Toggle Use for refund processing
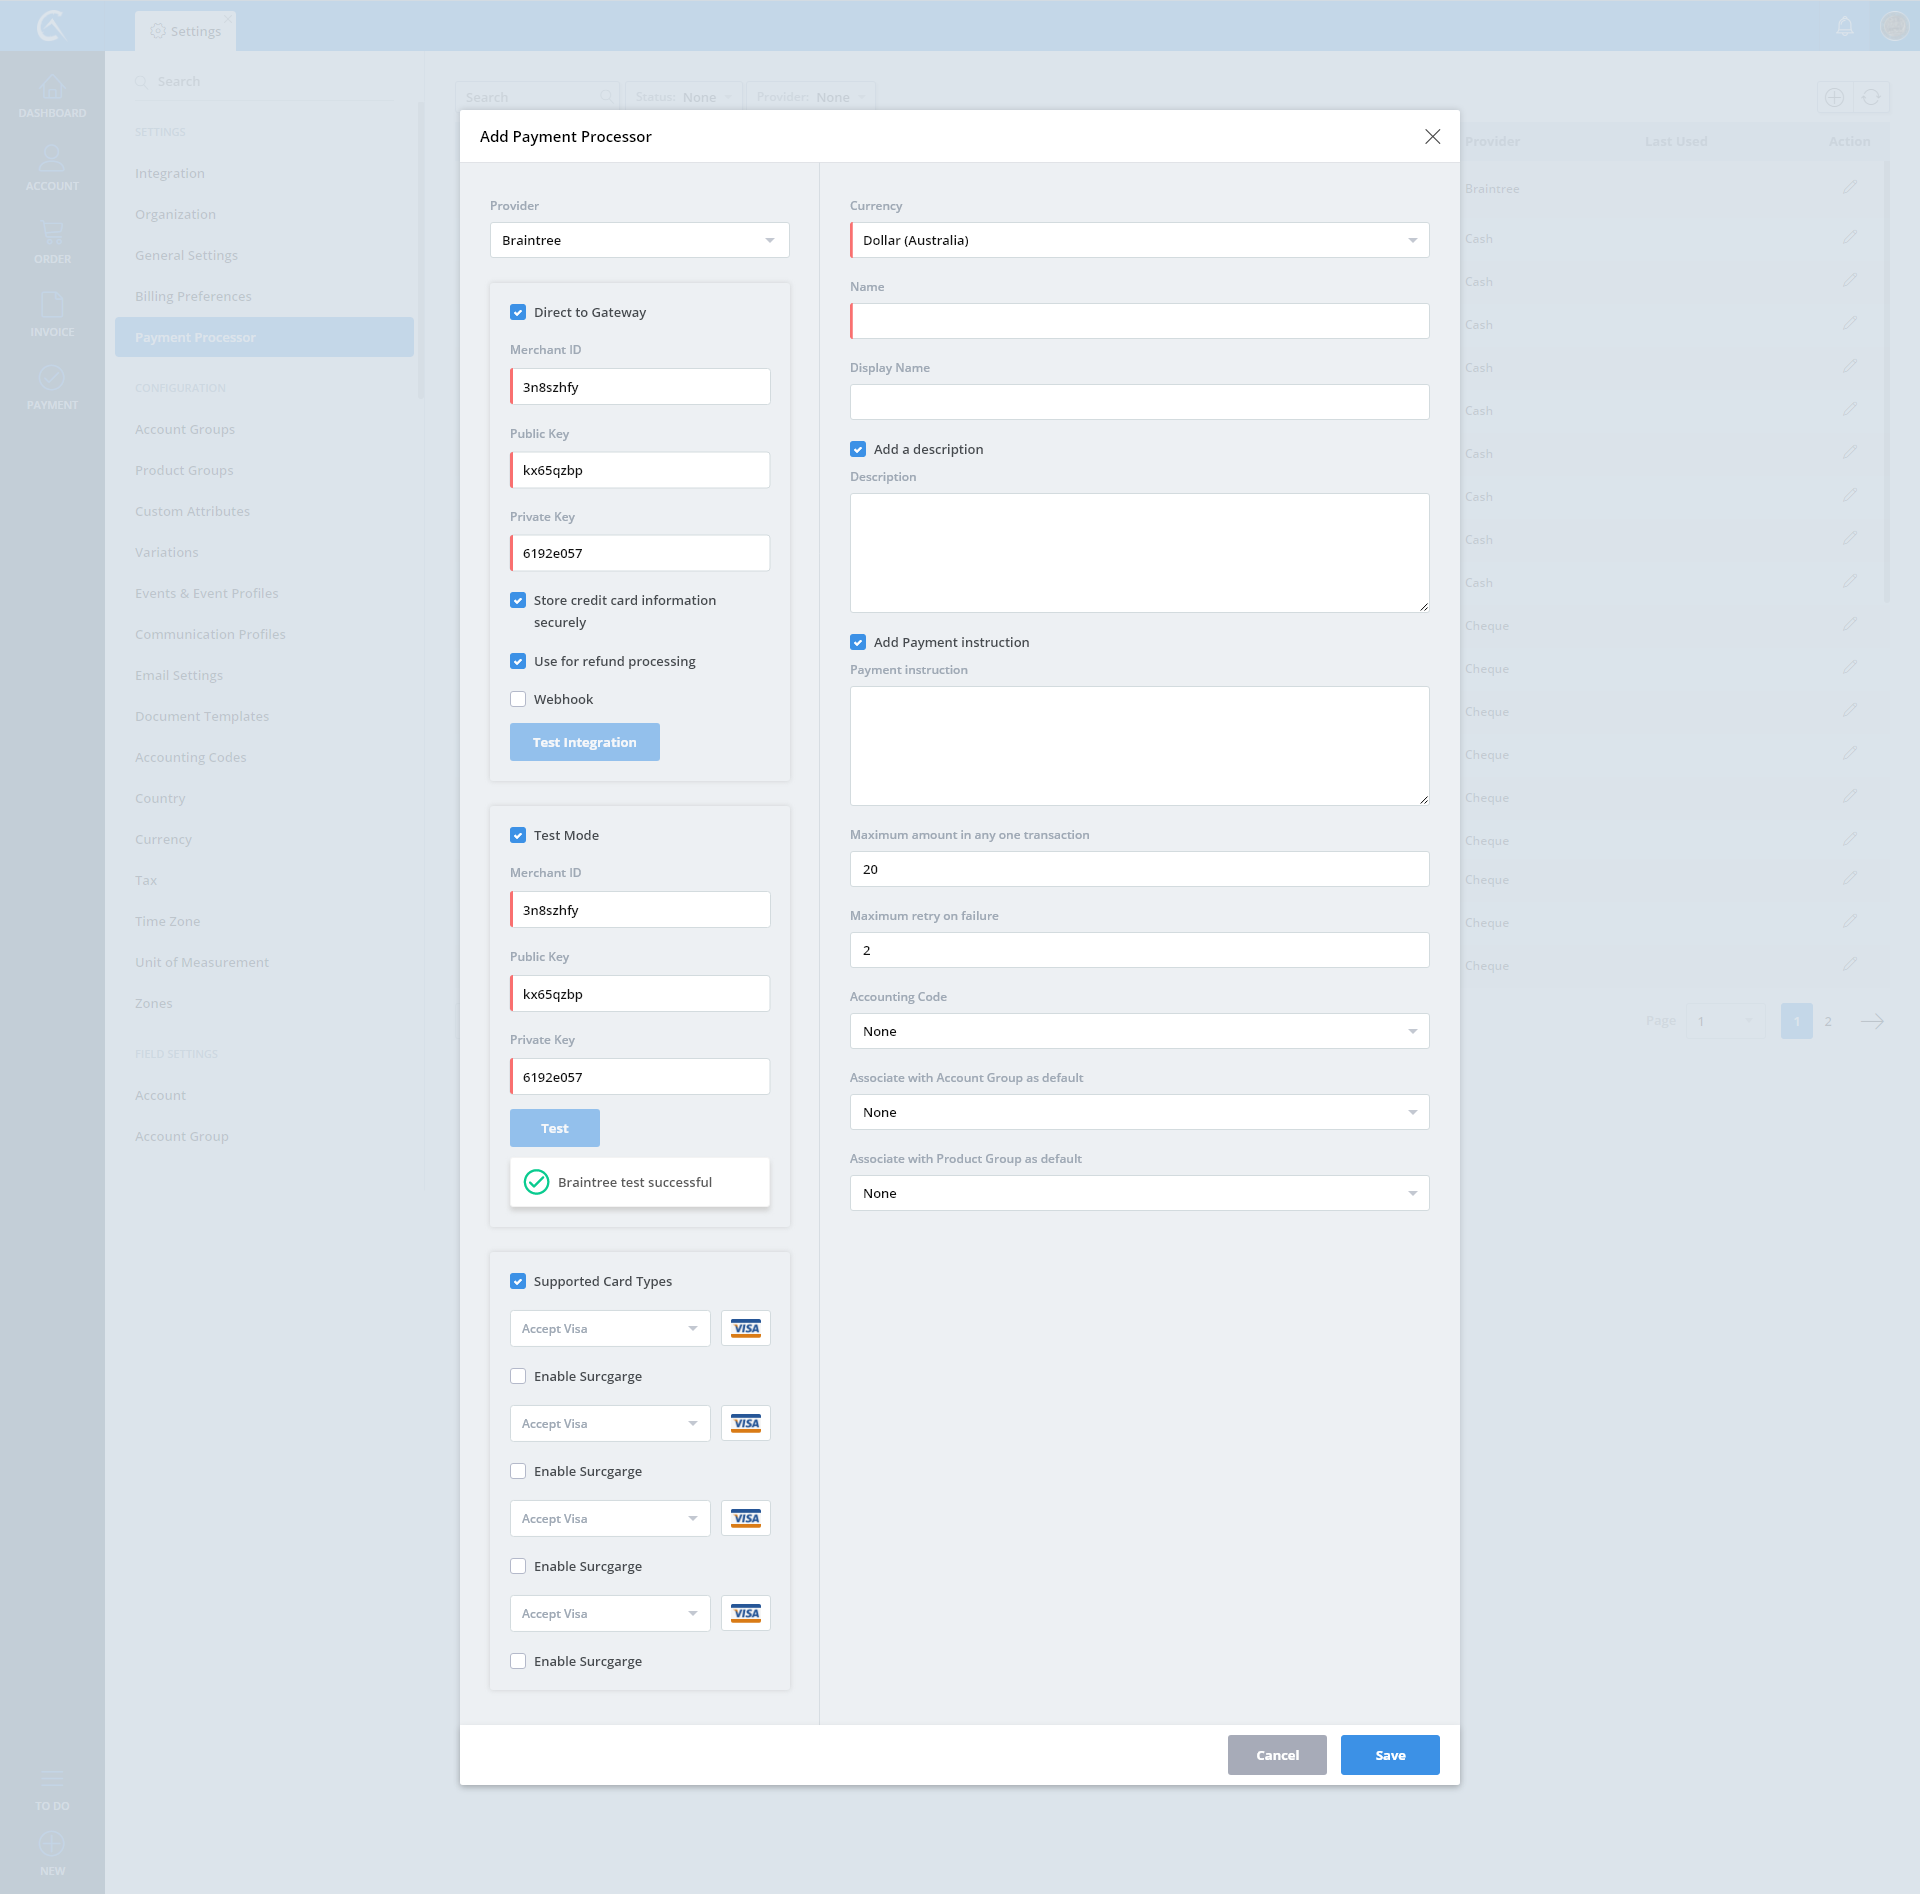Viewport: 1920px width, 1894px height. click(518, 661)
